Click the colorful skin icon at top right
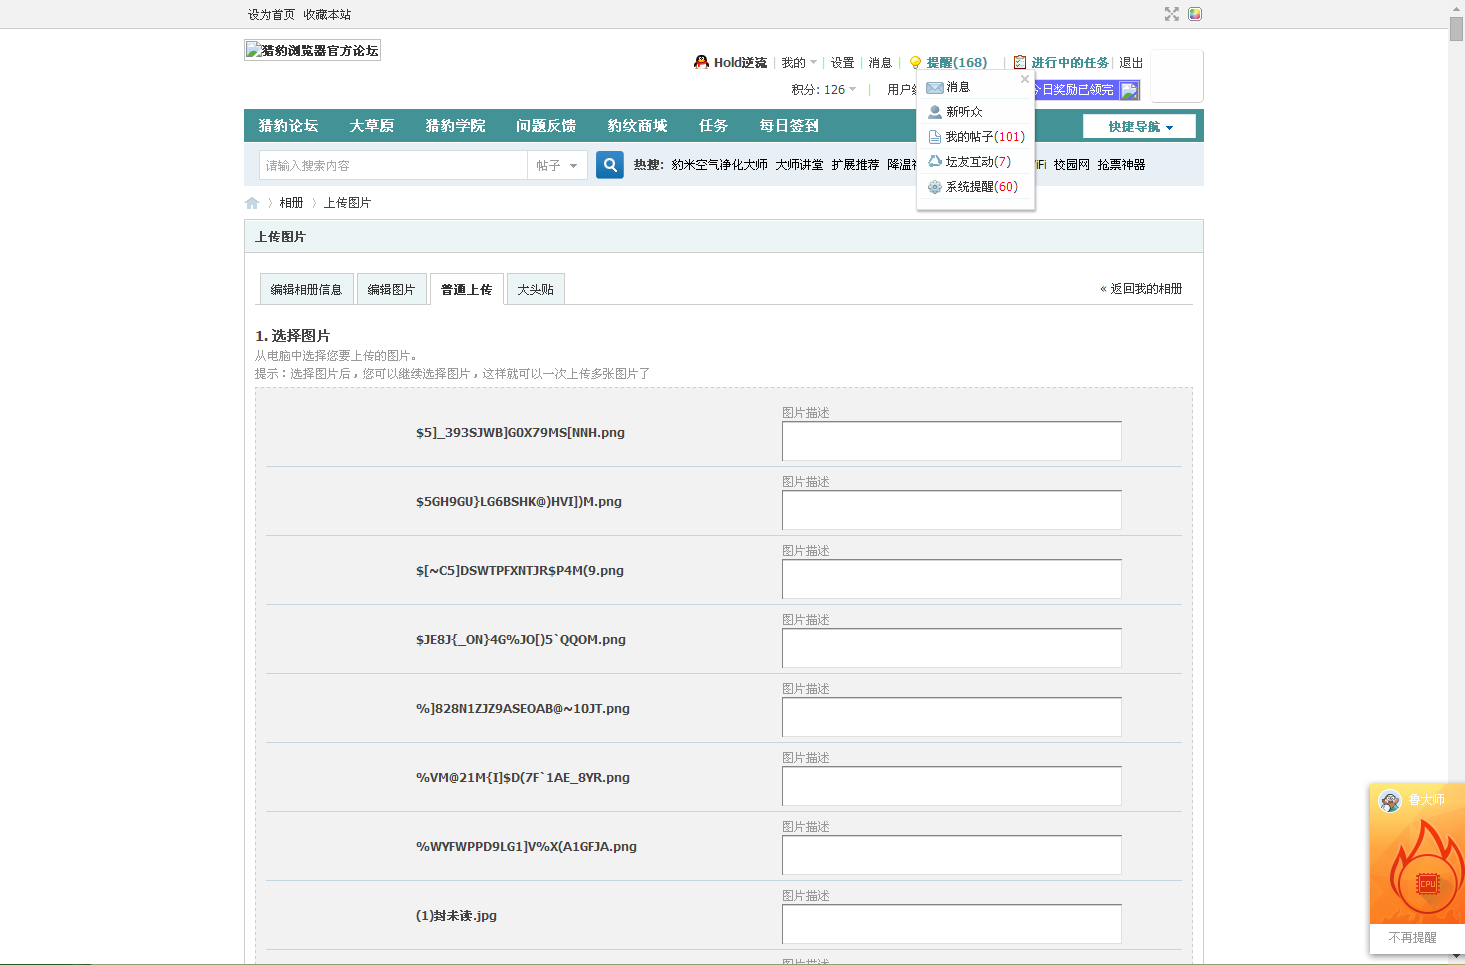 point(1195,14)
